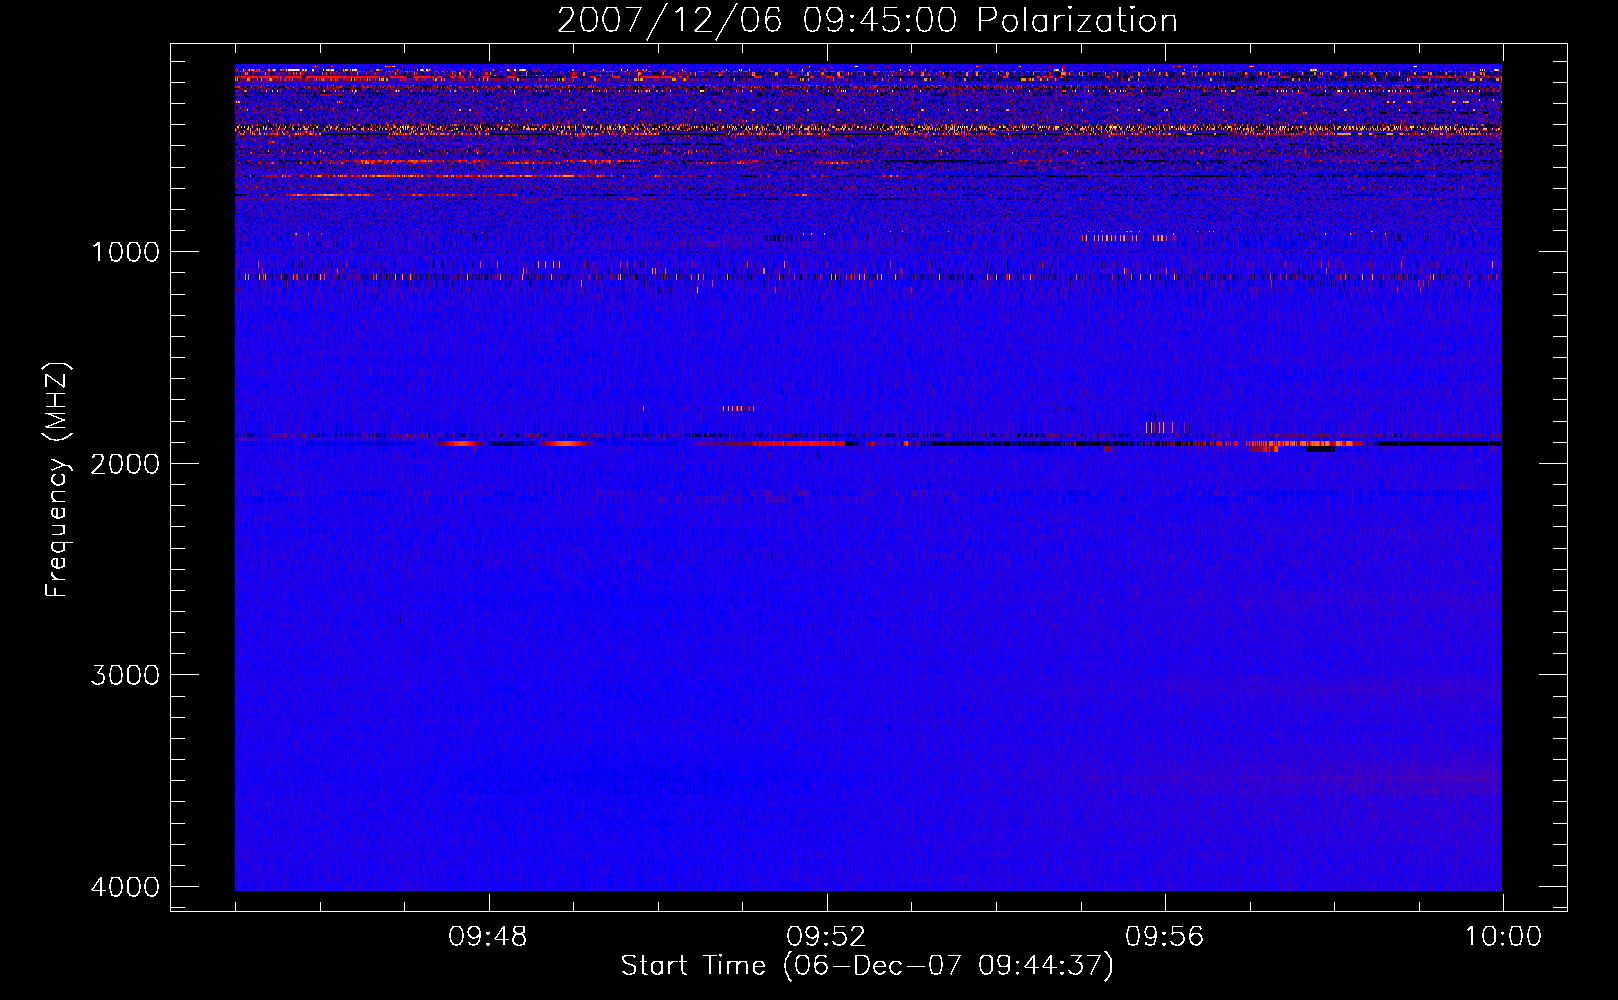Click the '10:00' time tick label

pos(1503,937)
